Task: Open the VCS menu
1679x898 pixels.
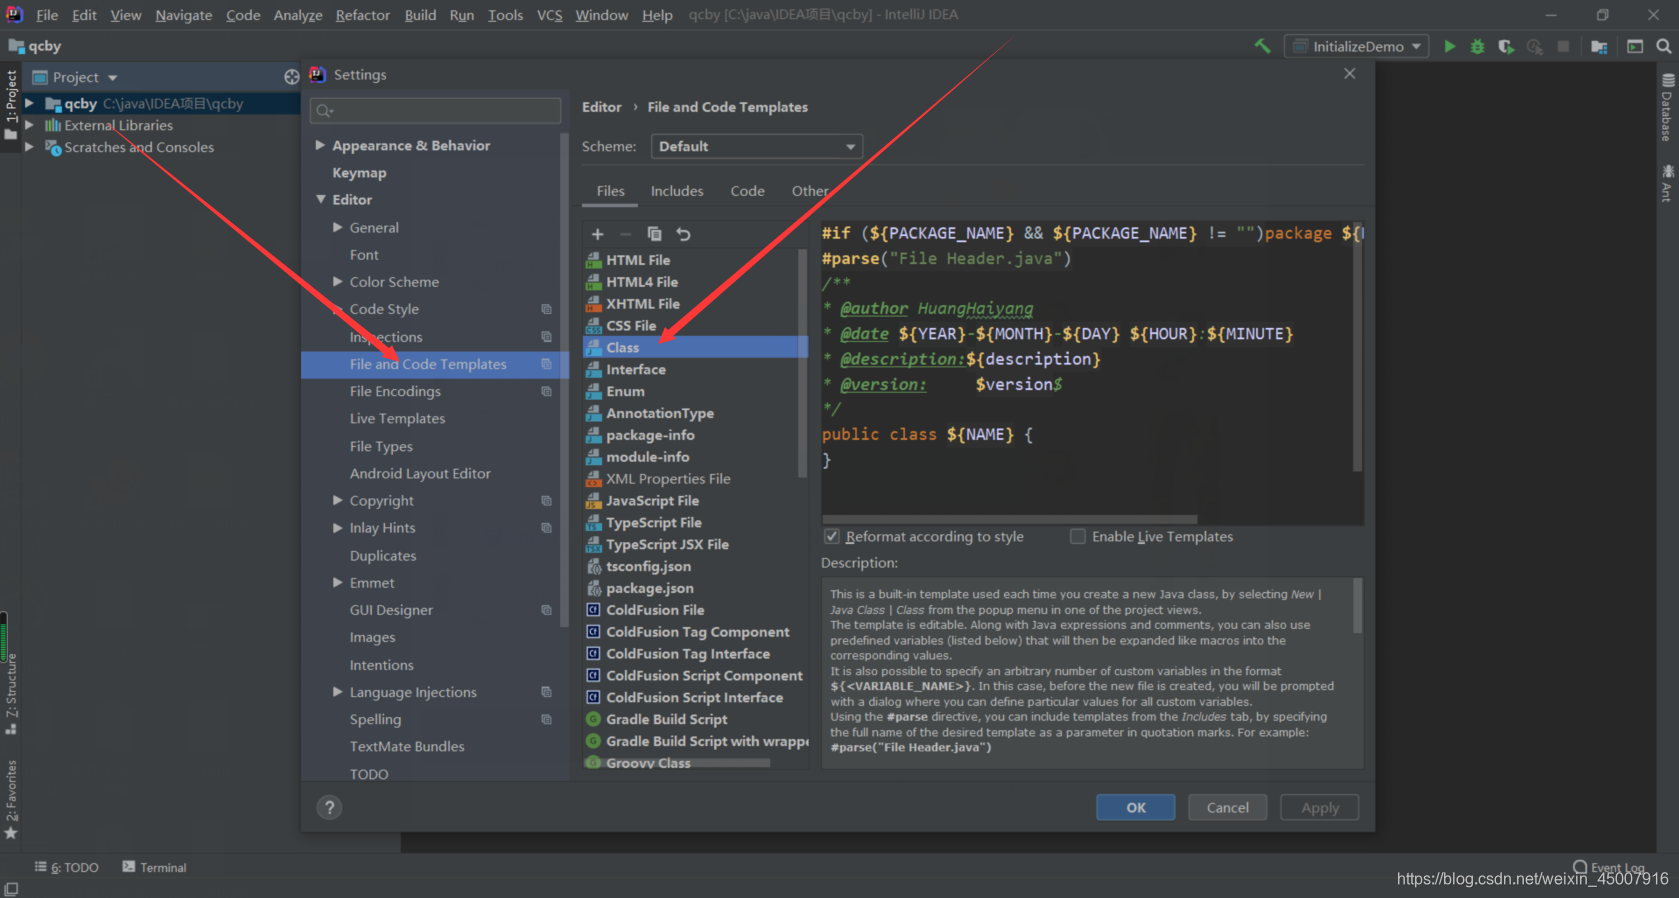Action: point(549,15)
